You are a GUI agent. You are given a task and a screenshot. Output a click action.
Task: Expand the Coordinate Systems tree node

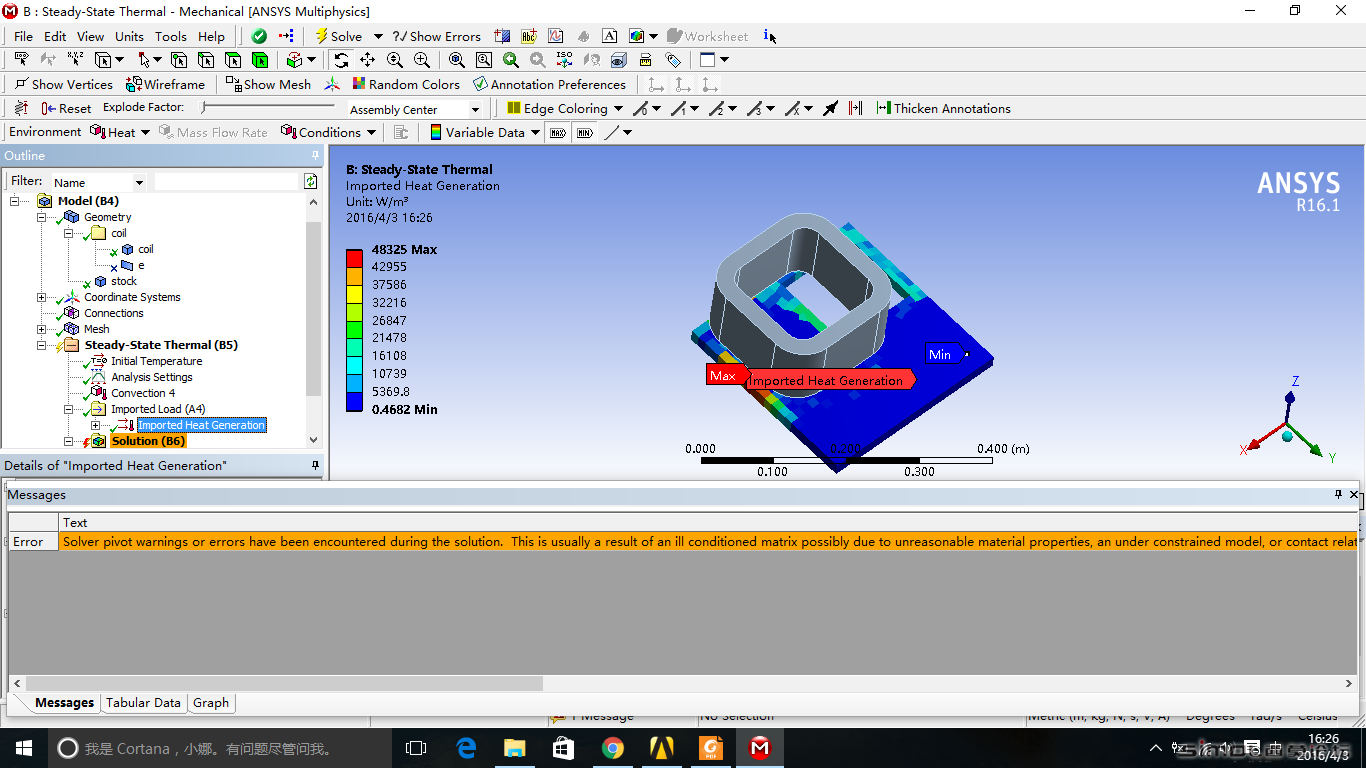(41, 297)
